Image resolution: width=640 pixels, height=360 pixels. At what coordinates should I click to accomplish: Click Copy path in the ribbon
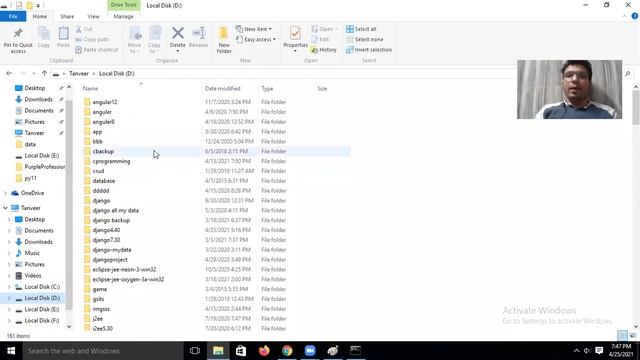[92, 39]
